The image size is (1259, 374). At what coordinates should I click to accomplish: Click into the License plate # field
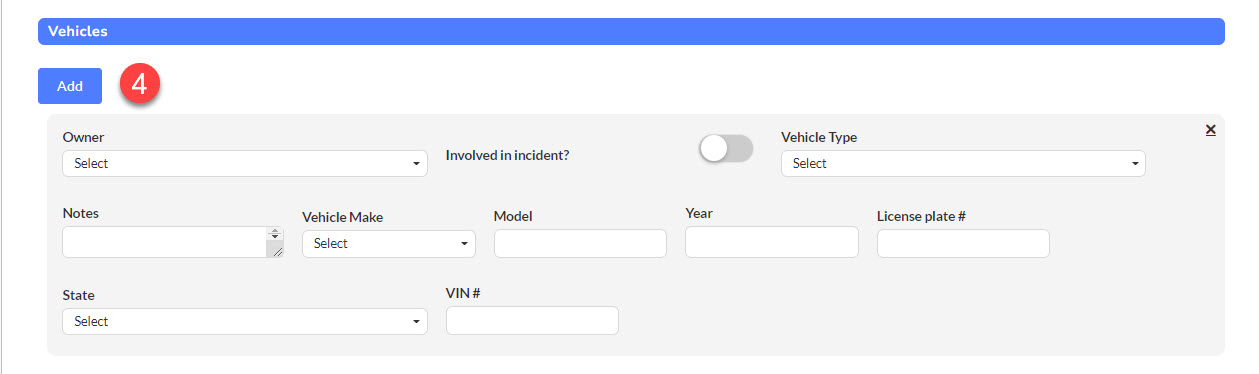pyautogui.click(x=963, y=243)
